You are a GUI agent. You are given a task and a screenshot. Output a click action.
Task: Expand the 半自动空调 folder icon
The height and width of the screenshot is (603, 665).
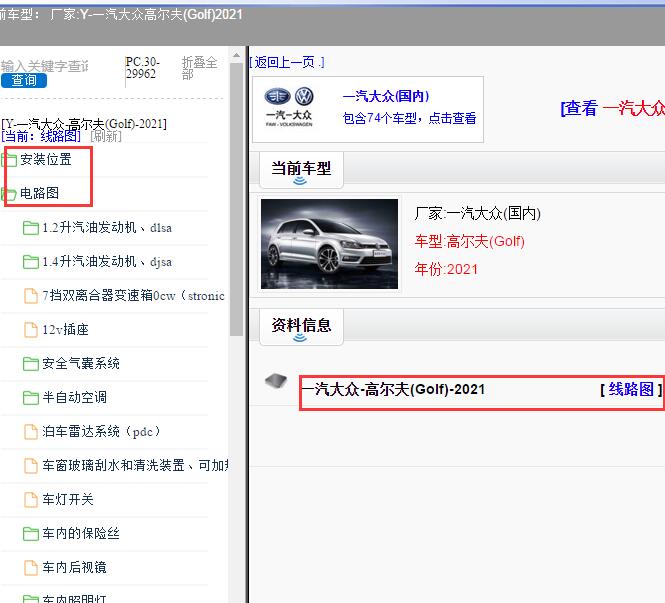(31, 397)
